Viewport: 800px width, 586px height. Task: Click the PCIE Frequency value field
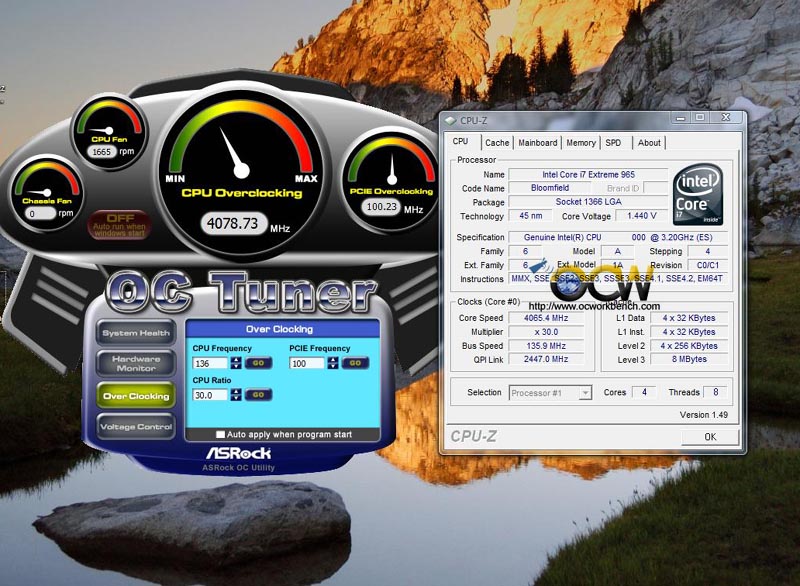pos(307,363)
